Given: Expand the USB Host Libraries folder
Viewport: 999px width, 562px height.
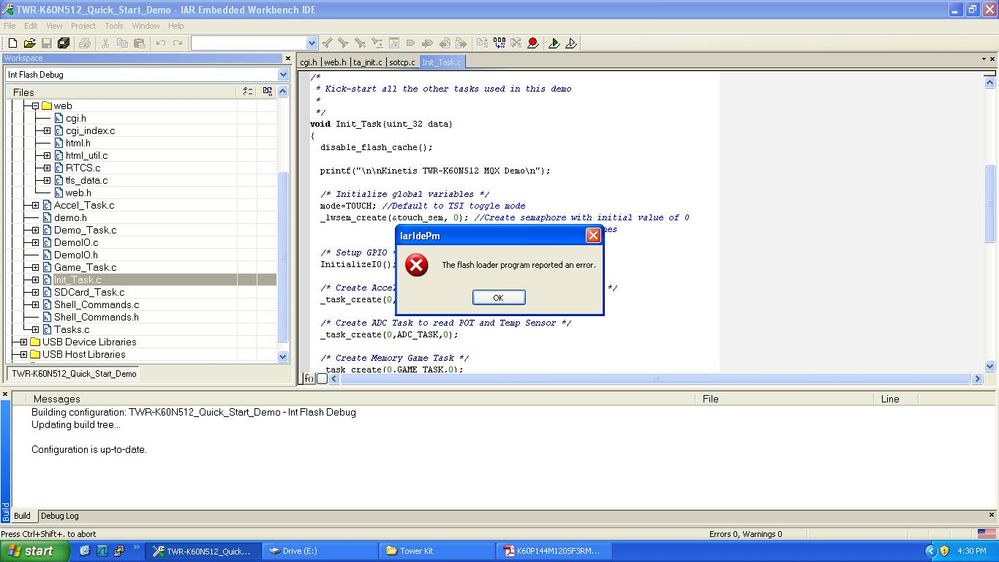Looking at the screenshot, I should (x=24, y=354).
